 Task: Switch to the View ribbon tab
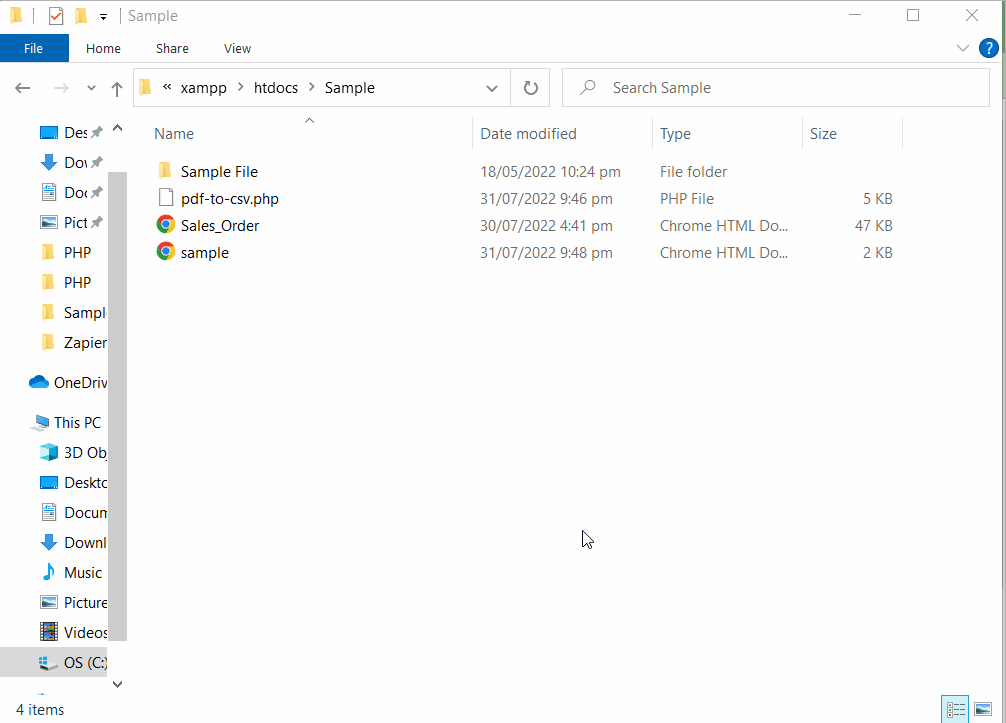(x=237, y=48)
